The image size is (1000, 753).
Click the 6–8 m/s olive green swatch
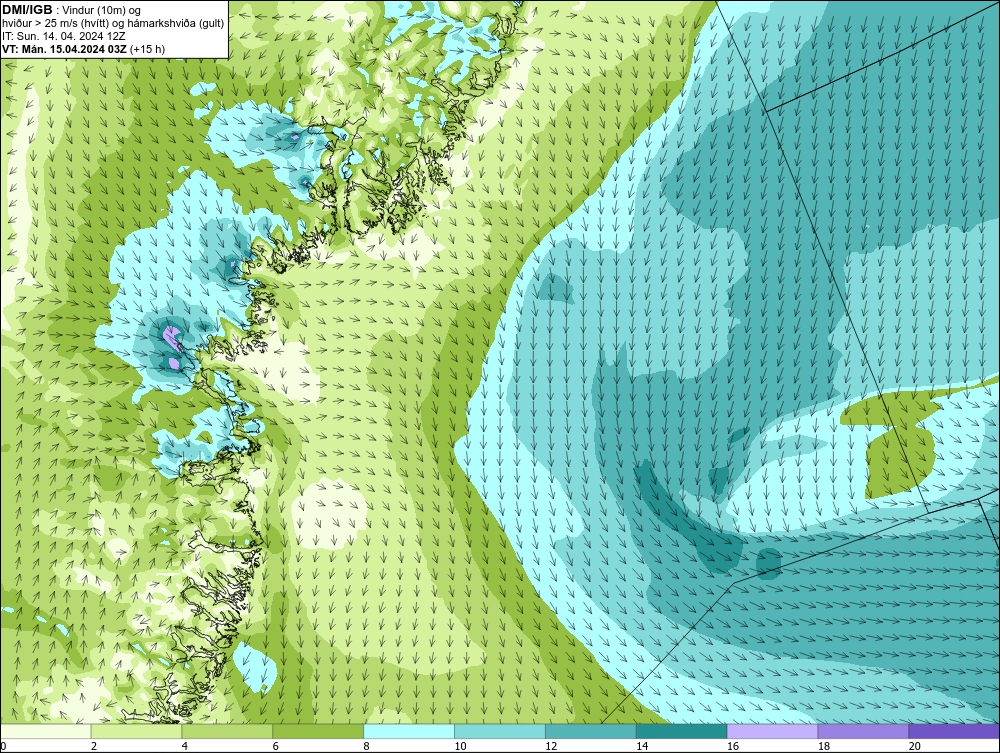[318, 731]
